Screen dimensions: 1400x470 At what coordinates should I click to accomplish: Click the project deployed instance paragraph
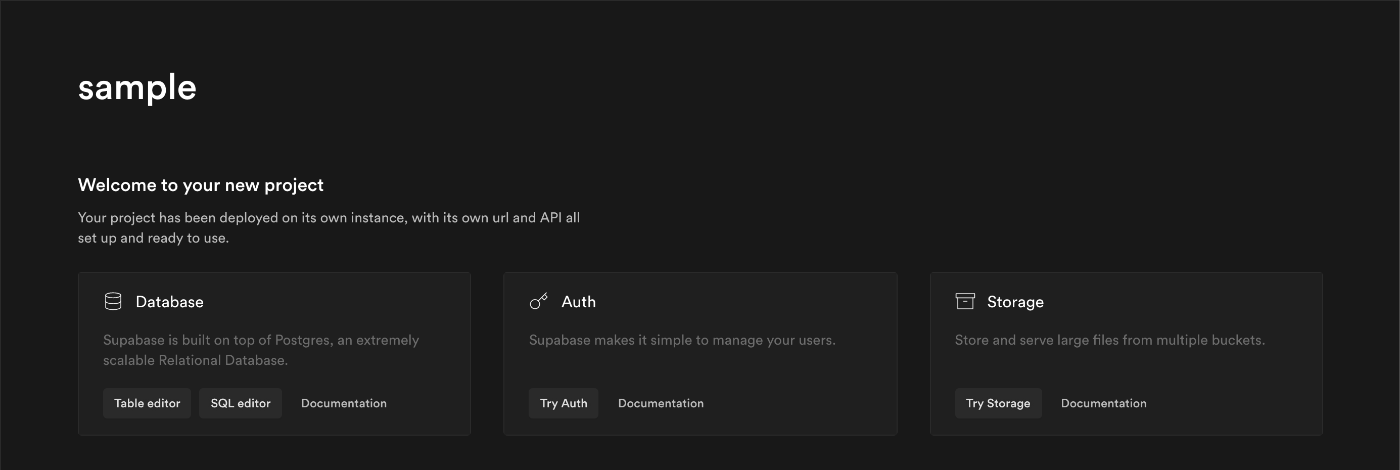(x=329, y=228)
